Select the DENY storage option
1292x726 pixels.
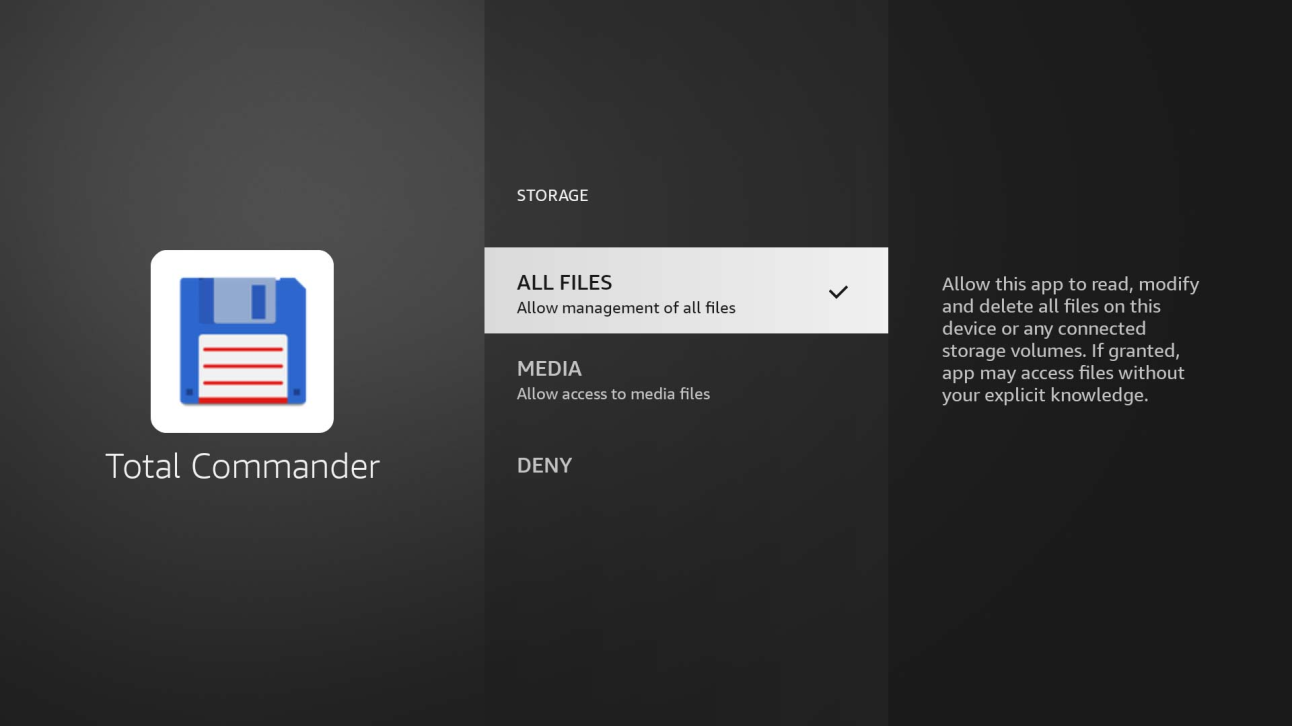[686, 465]
